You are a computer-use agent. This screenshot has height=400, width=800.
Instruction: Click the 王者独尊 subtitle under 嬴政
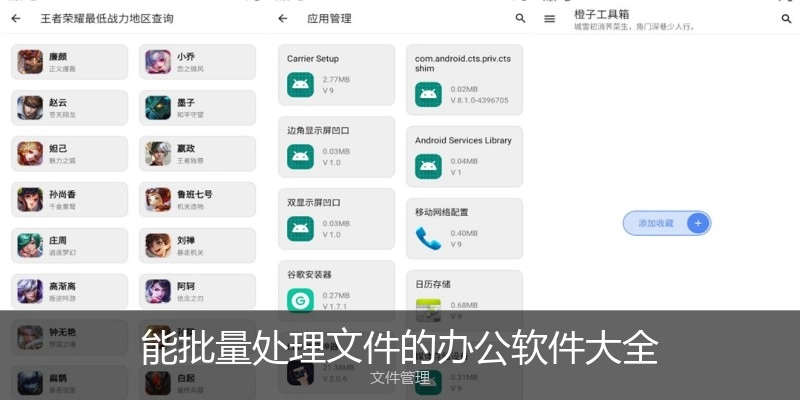(190, 161)
